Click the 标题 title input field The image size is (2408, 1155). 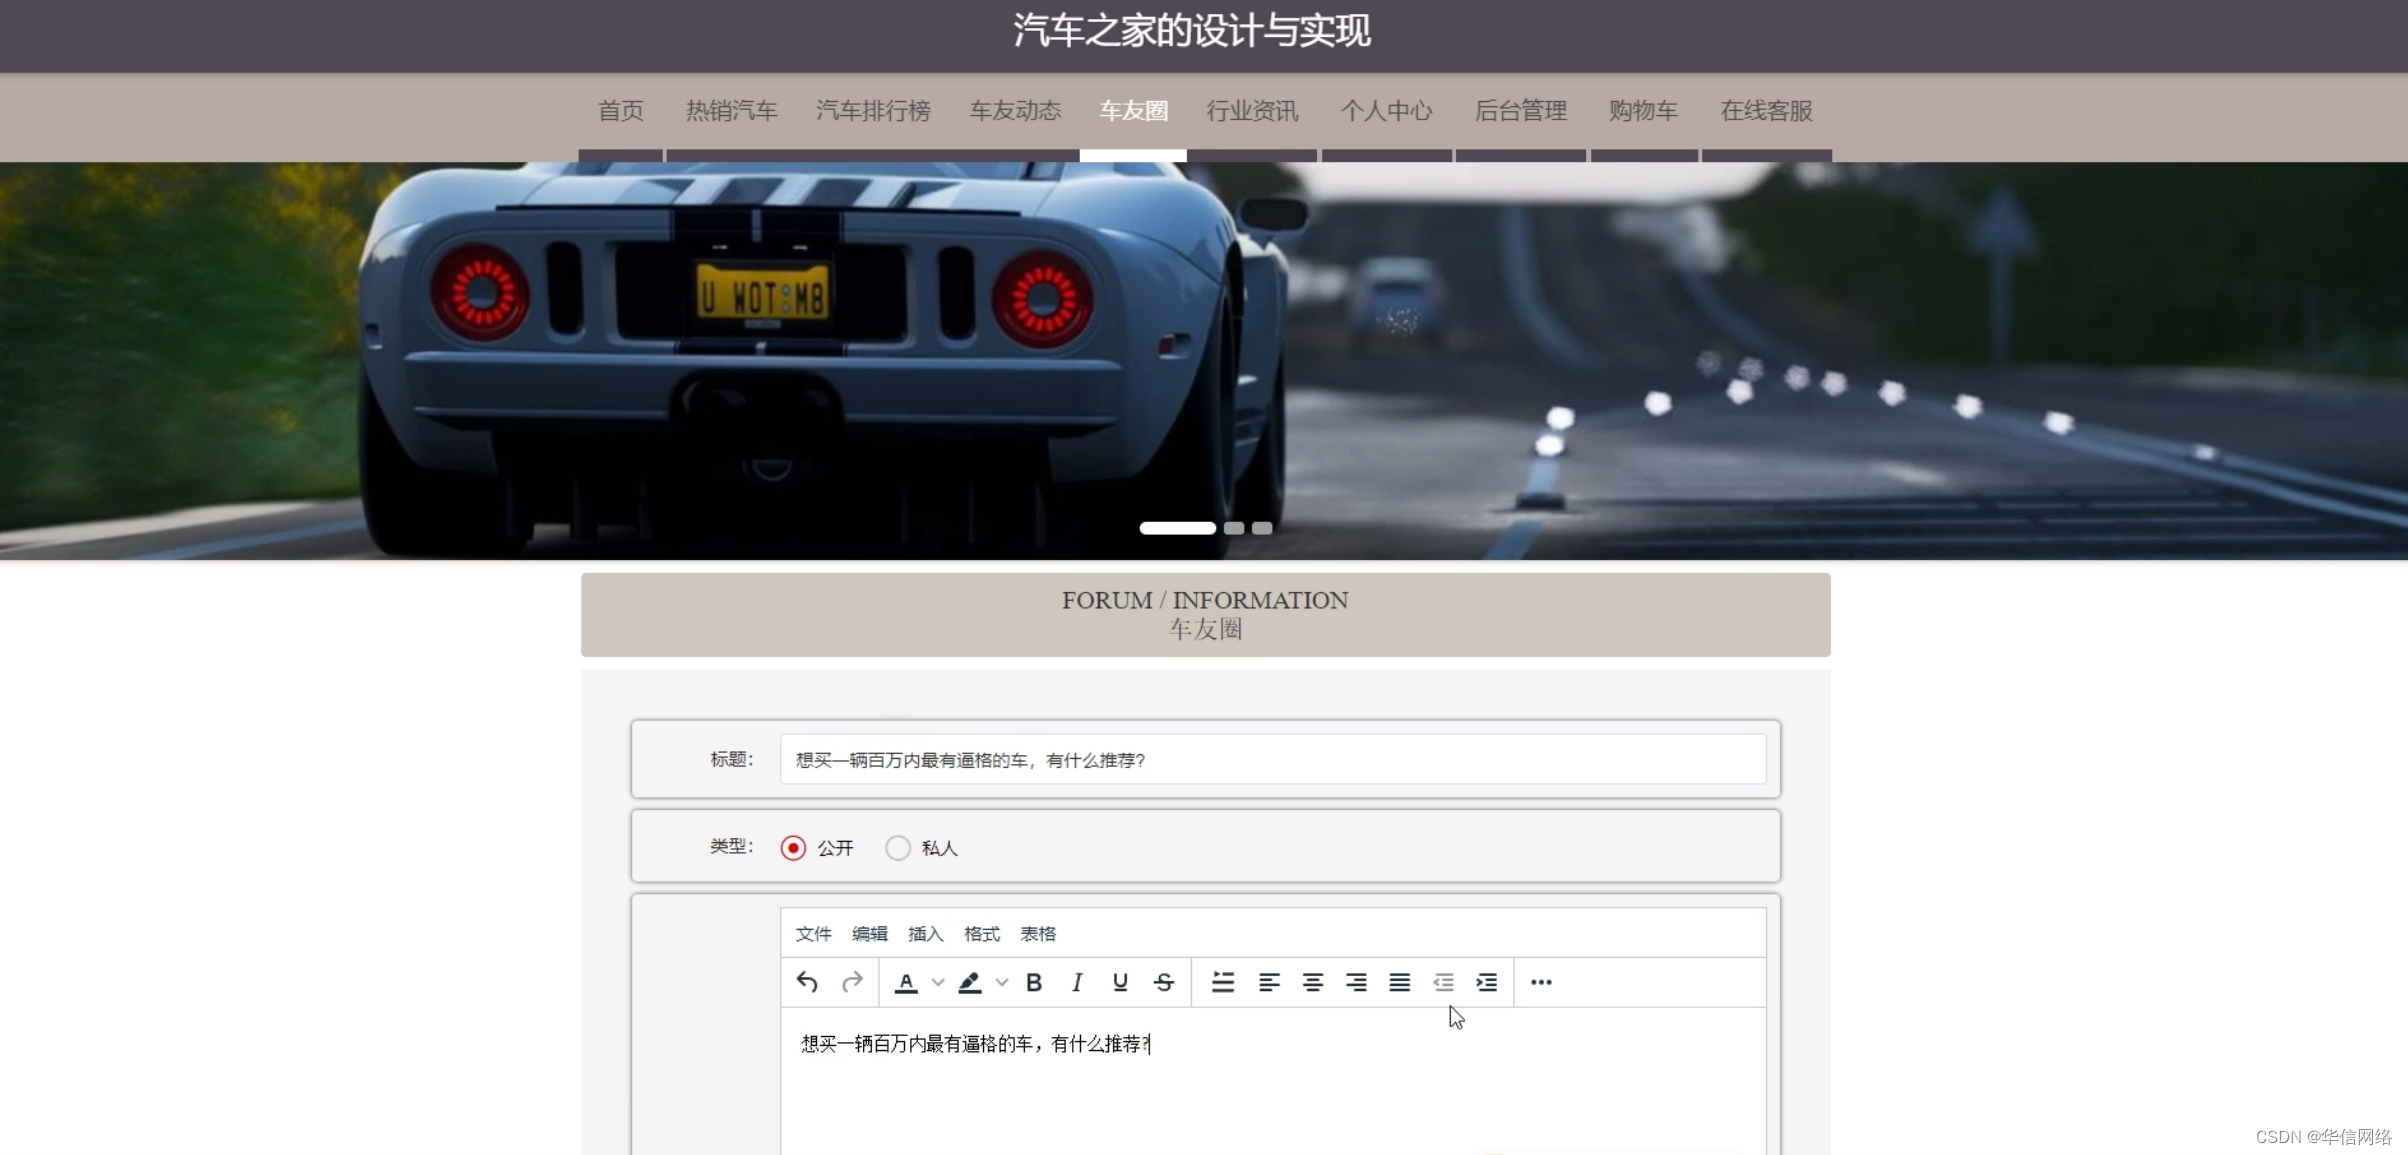coord(1272,760)
